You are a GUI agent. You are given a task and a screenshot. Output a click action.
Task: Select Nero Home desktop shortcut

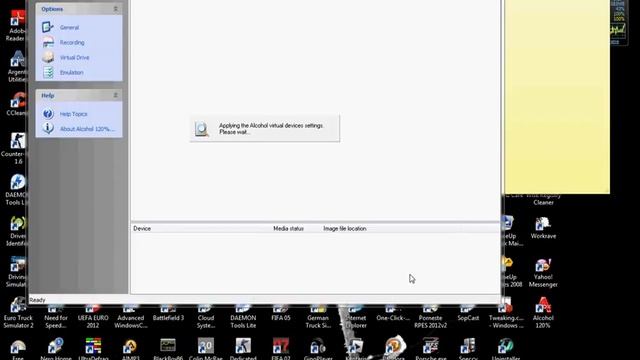coord(56,349)
